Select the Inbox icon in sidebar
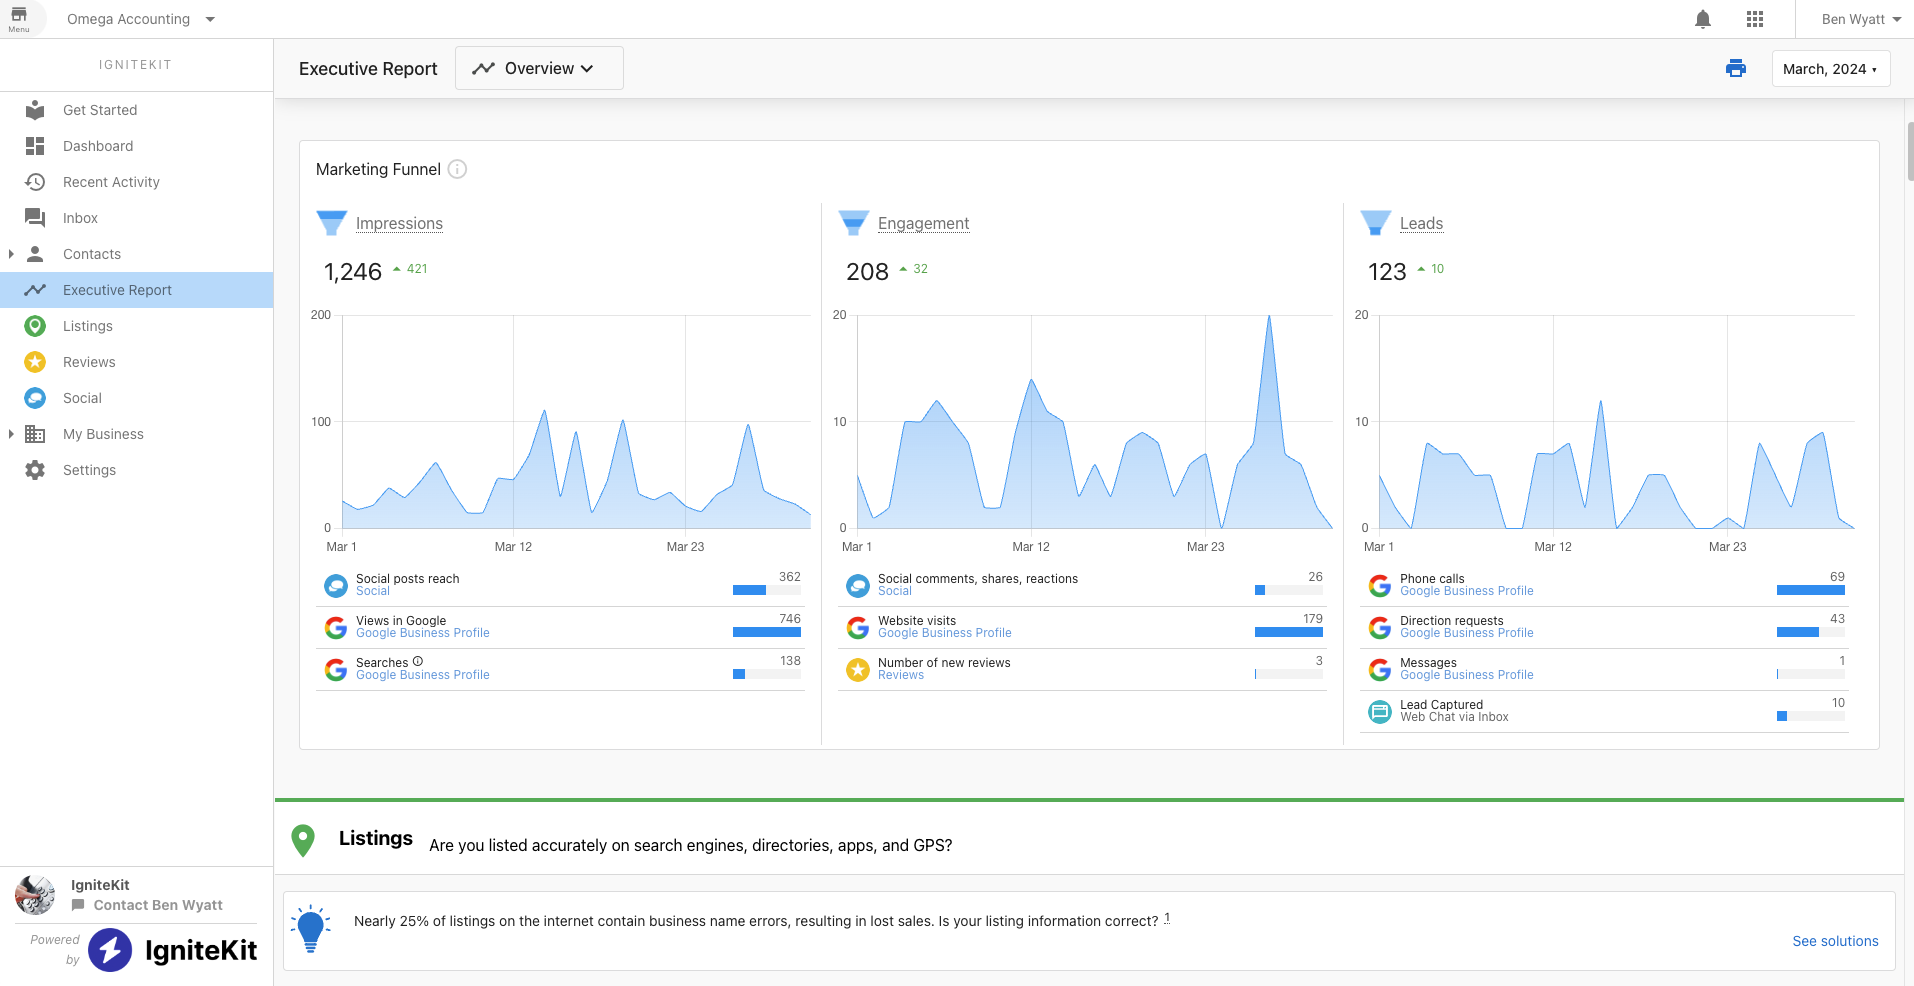Viewport: 1914px width, 986px height. pos(34,218)
